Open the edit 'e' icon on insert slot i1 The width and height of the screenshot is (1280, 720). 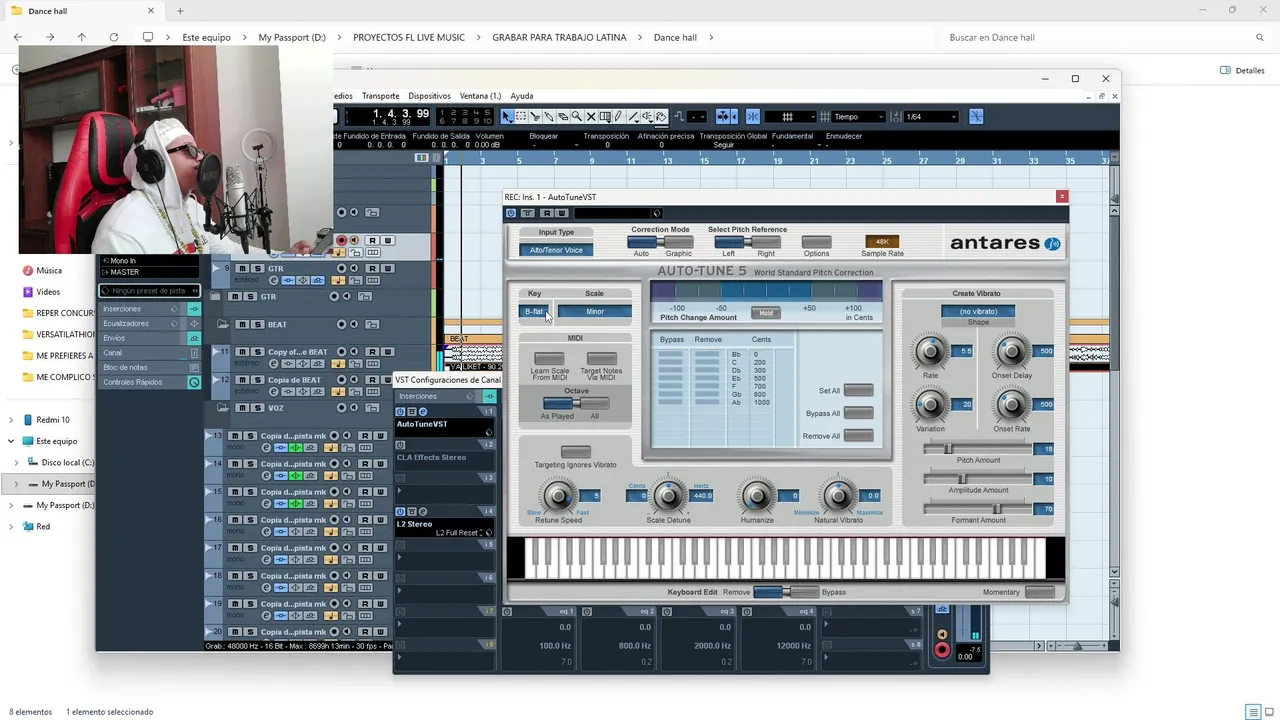pos(423,412)
